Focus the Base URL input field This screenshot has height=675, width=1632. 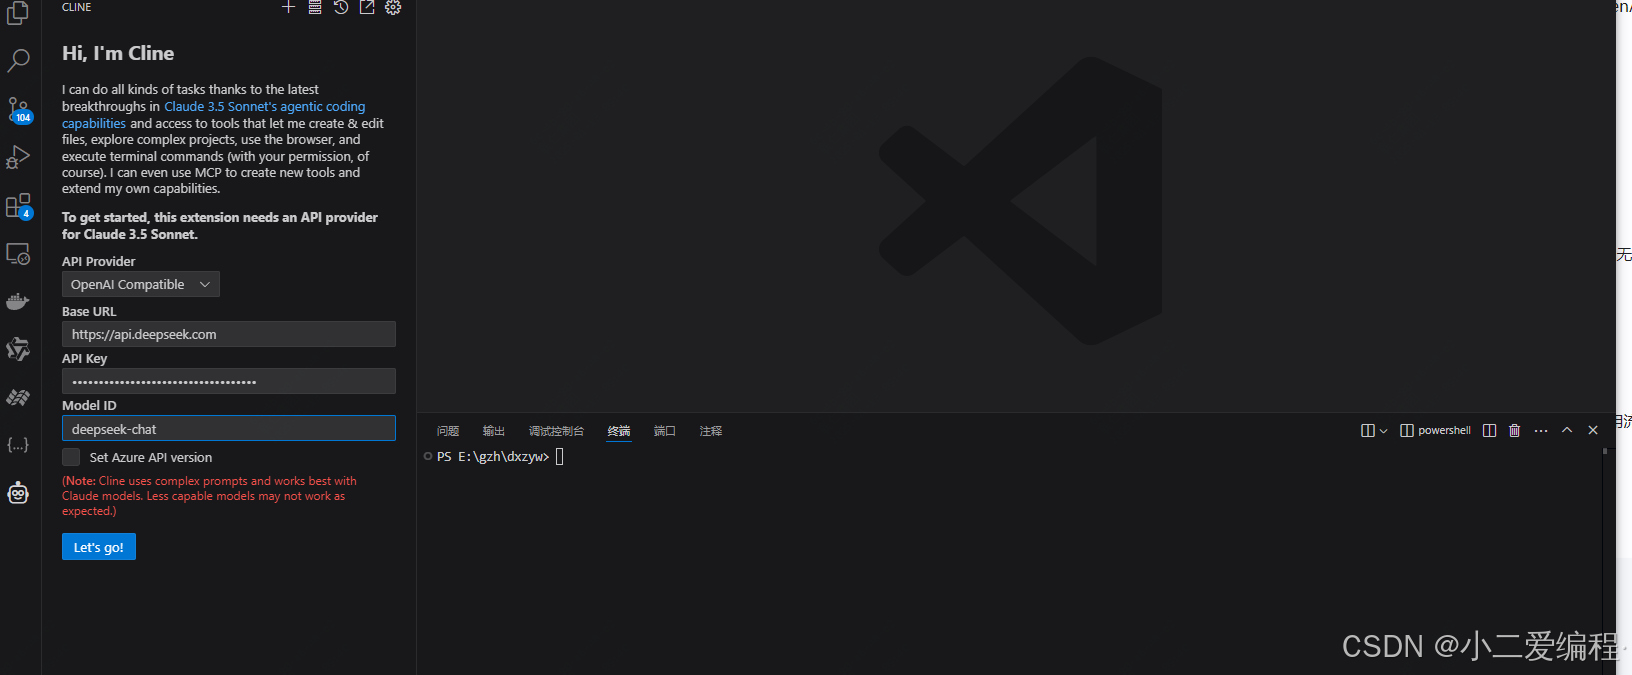229,334
